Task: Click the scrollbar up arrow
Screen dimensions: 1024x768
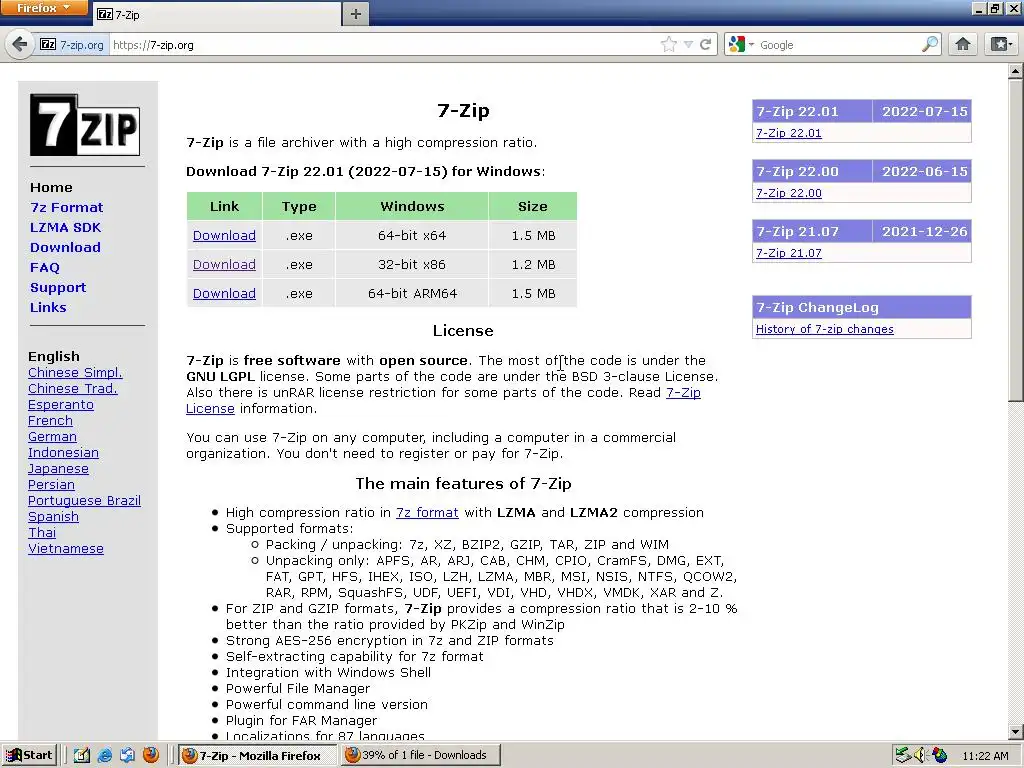Action: click(1016, 71)
